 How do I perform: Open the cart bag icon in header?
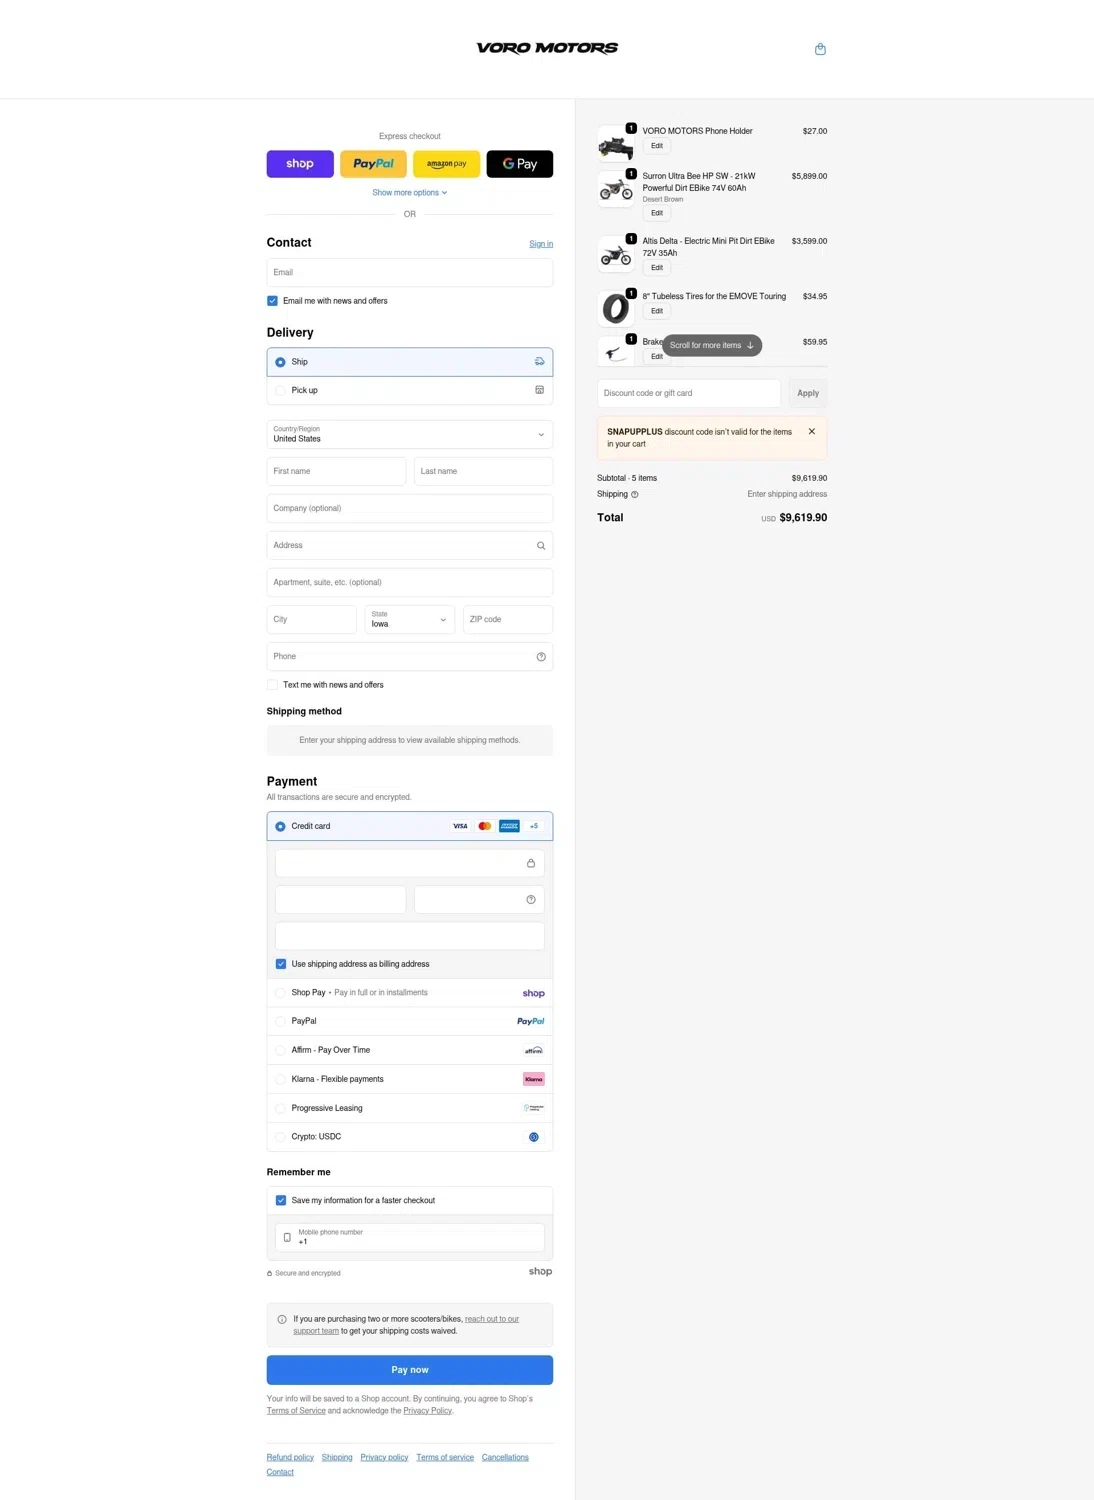[x=820, y=49]
